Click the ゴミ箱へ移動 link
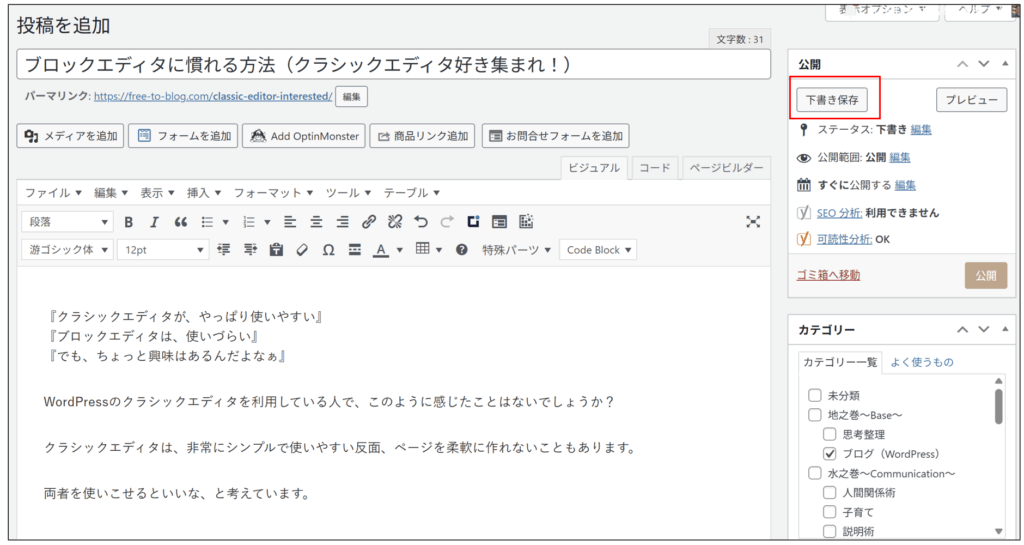This screenshot has width=1024, height=545. tap(828, 275)
